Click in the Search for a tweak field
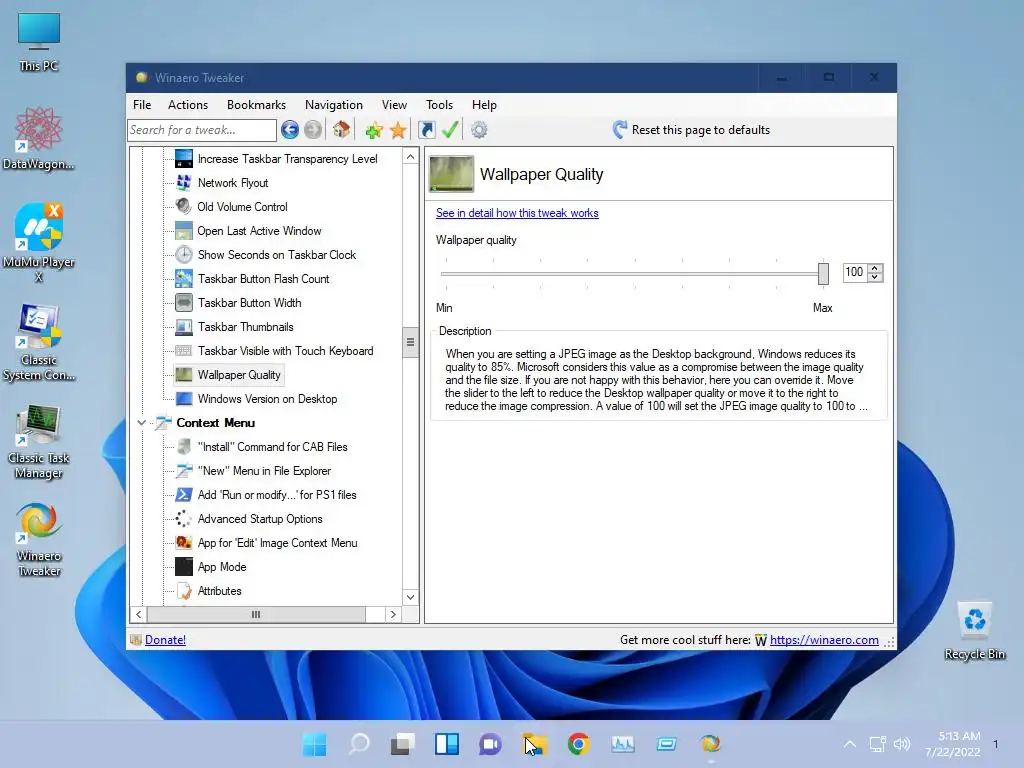The width and height of the screenshot is (1024, 768). [202, 130]
